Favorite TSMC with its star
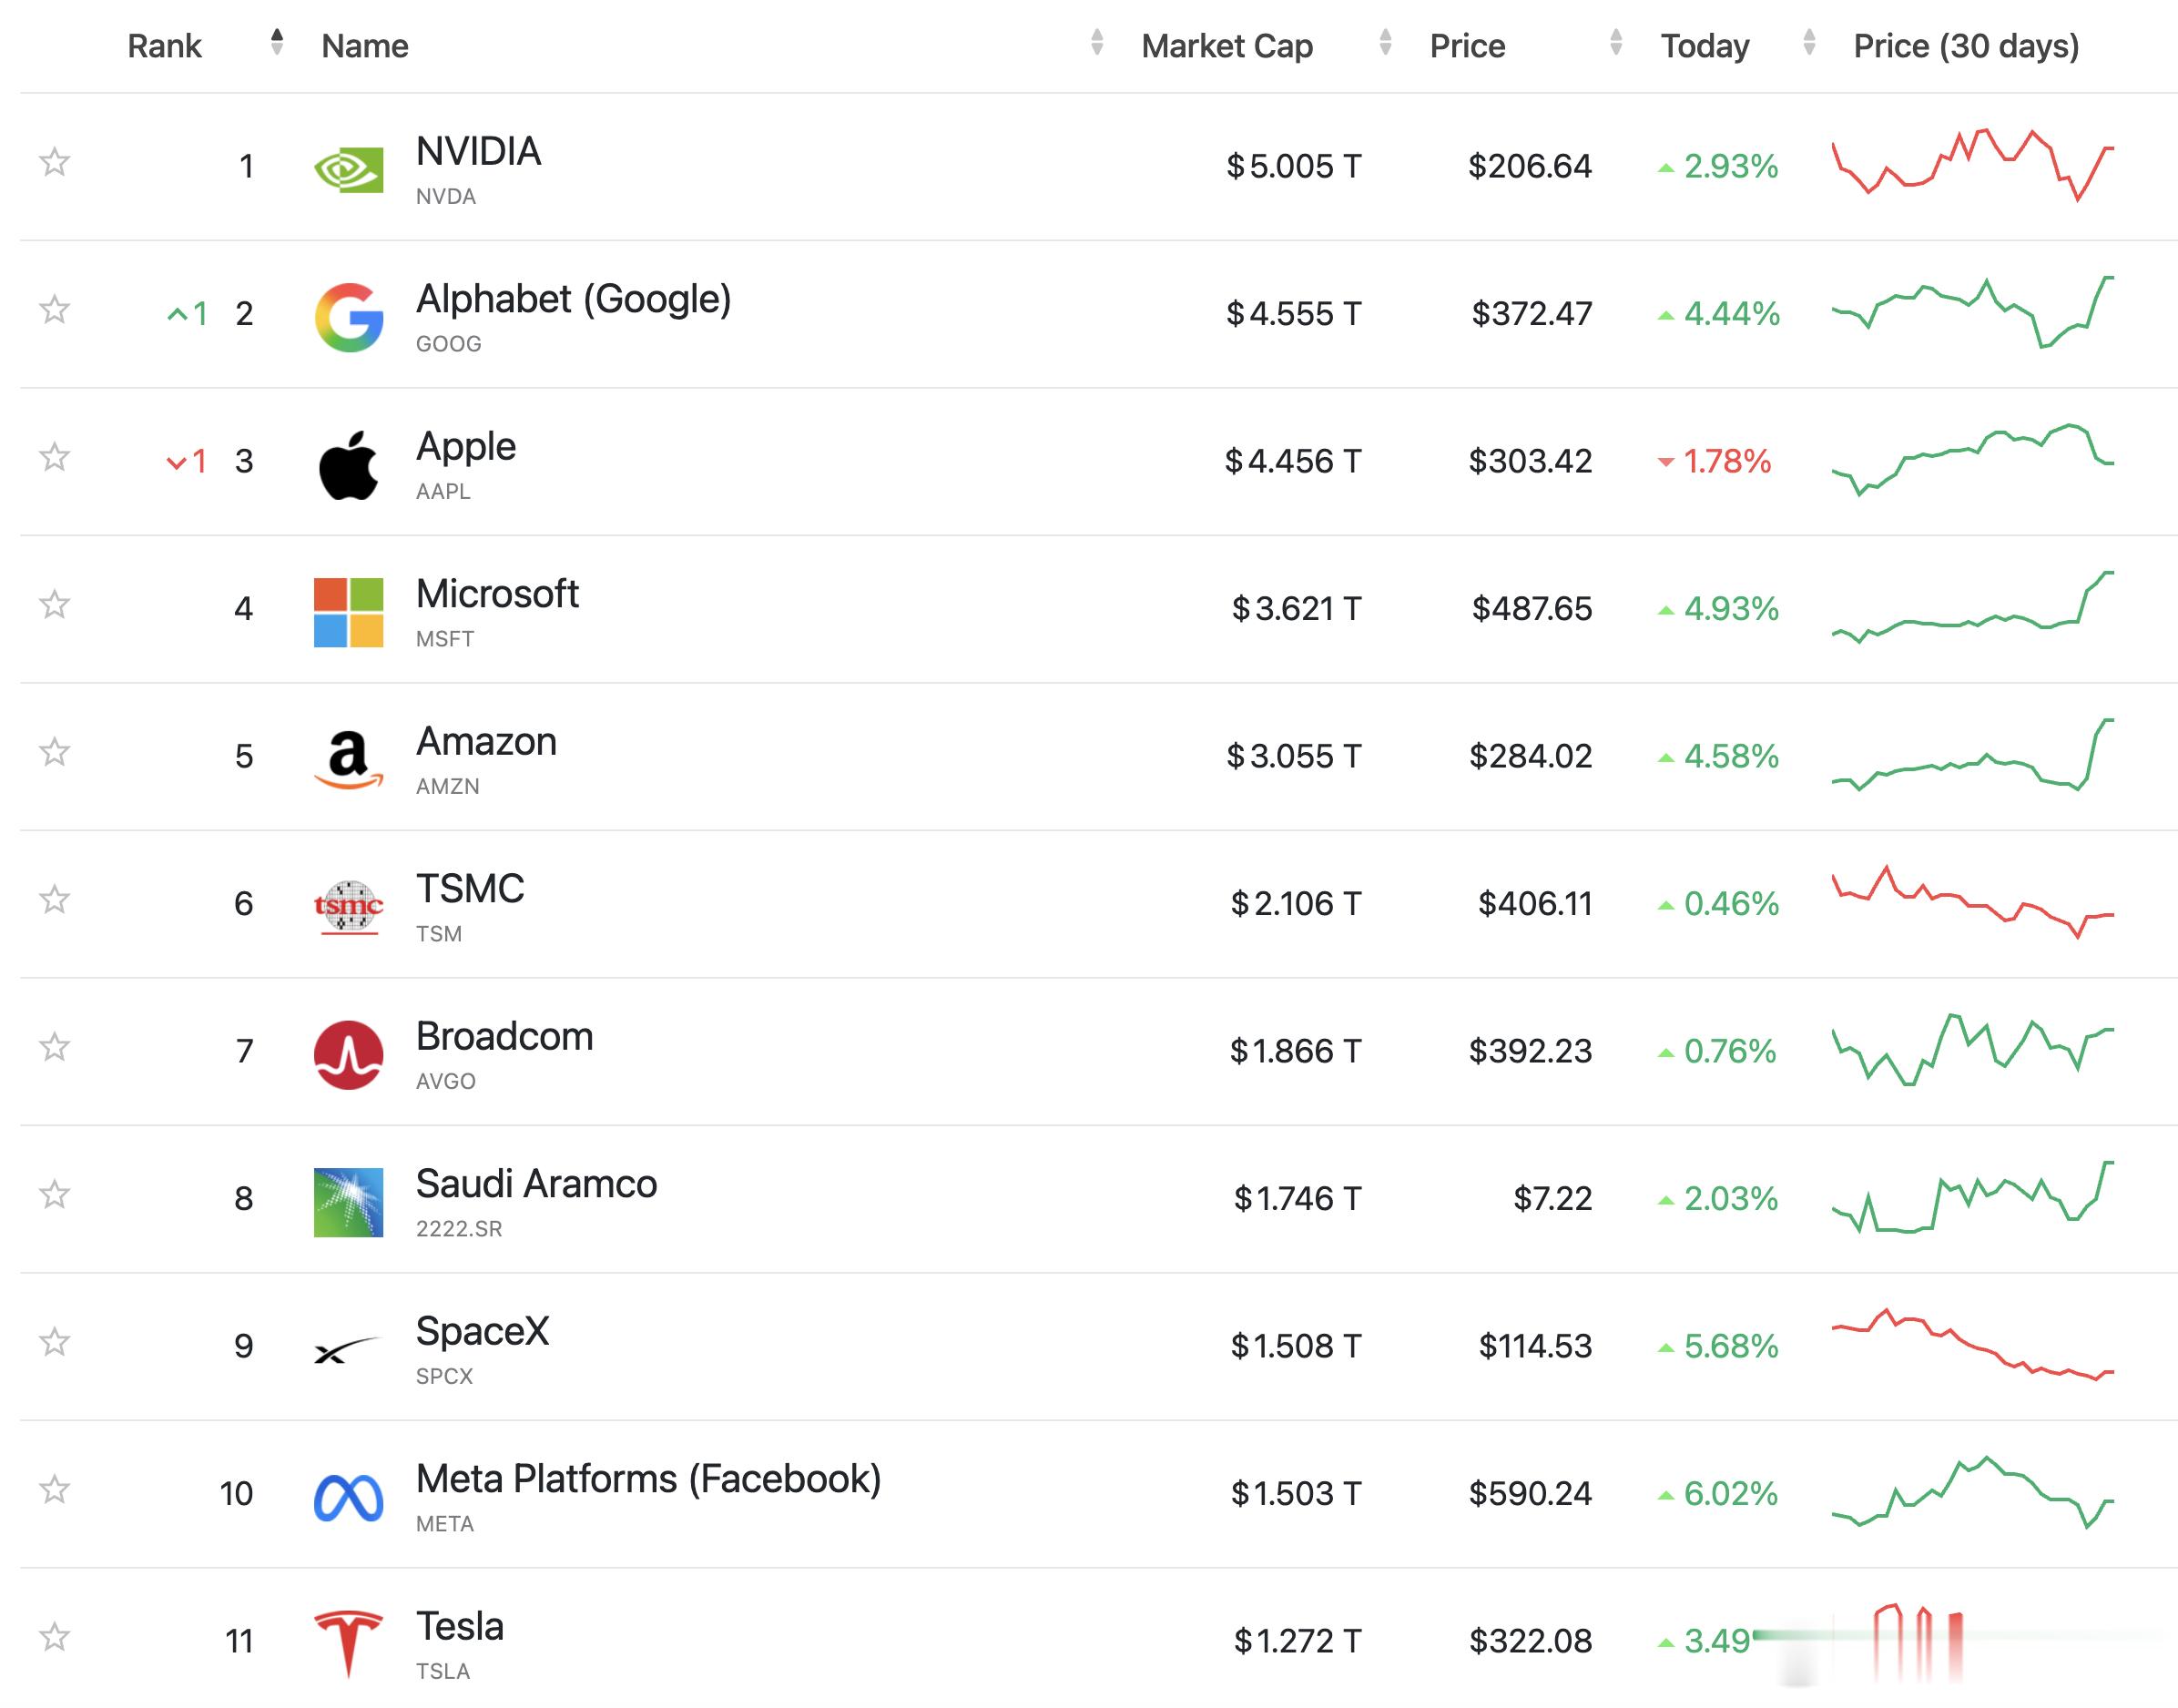 pos(54,899)
